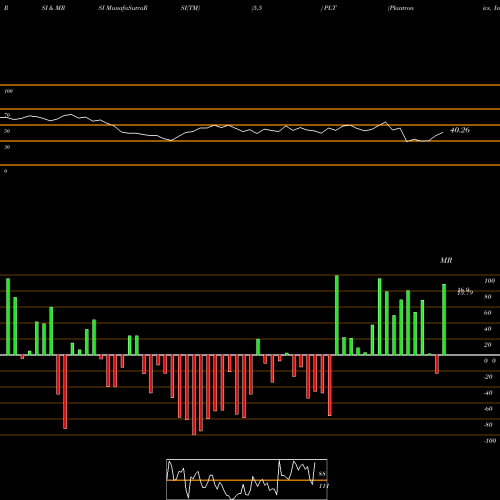Click the mini chart thumbnail at bottom
This screenshot has height=500, width=500.
tap(247, 479)
